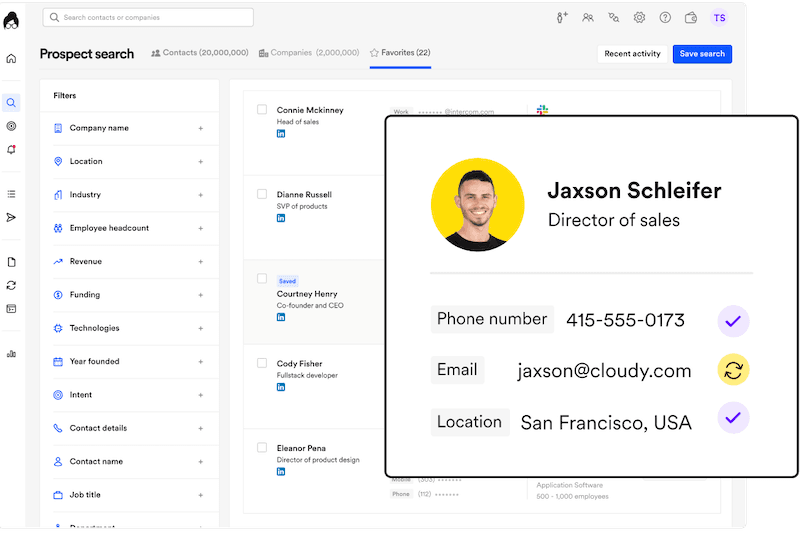Screen dimensions: 800x535
Task: Check the box for Connie Mckinney
Action: [262, 109]
